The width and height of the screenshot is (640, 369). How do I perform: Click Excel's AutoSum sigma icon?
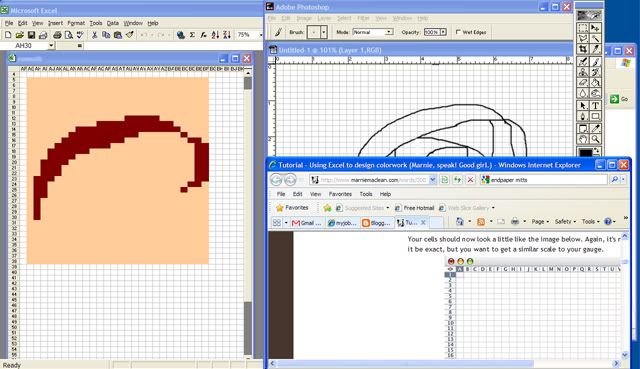[192, 35]
